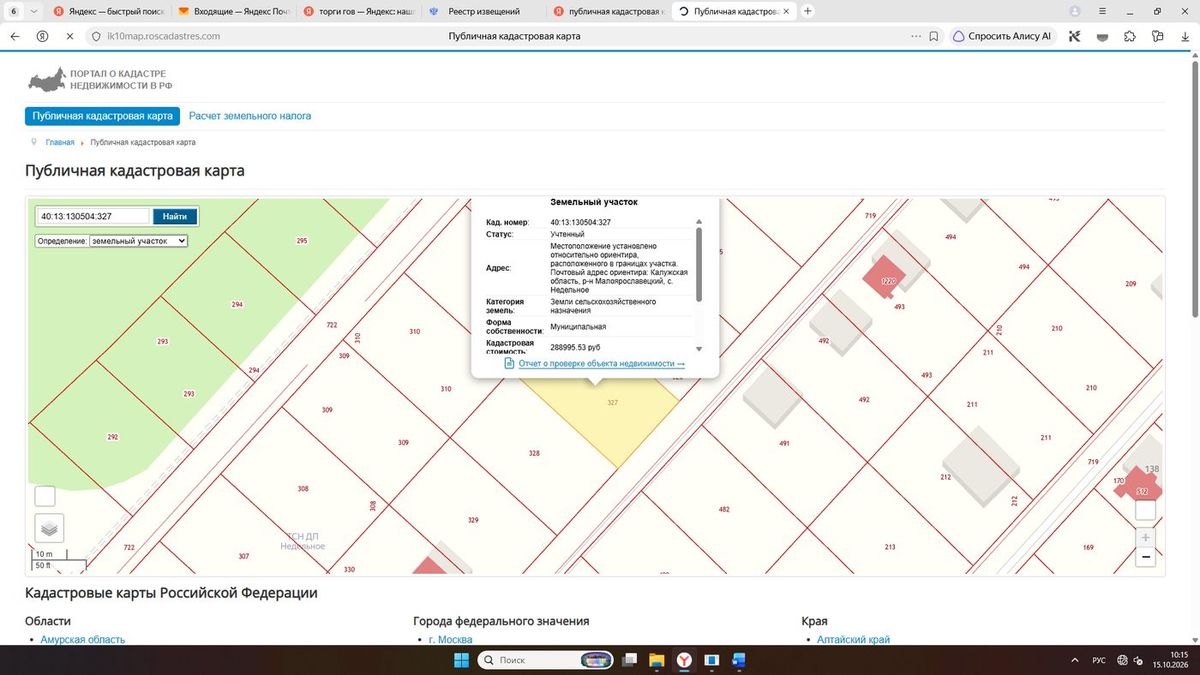Click the popup info scrollbar
This screenshot has height=675, width=1200.
pos(698,264)
